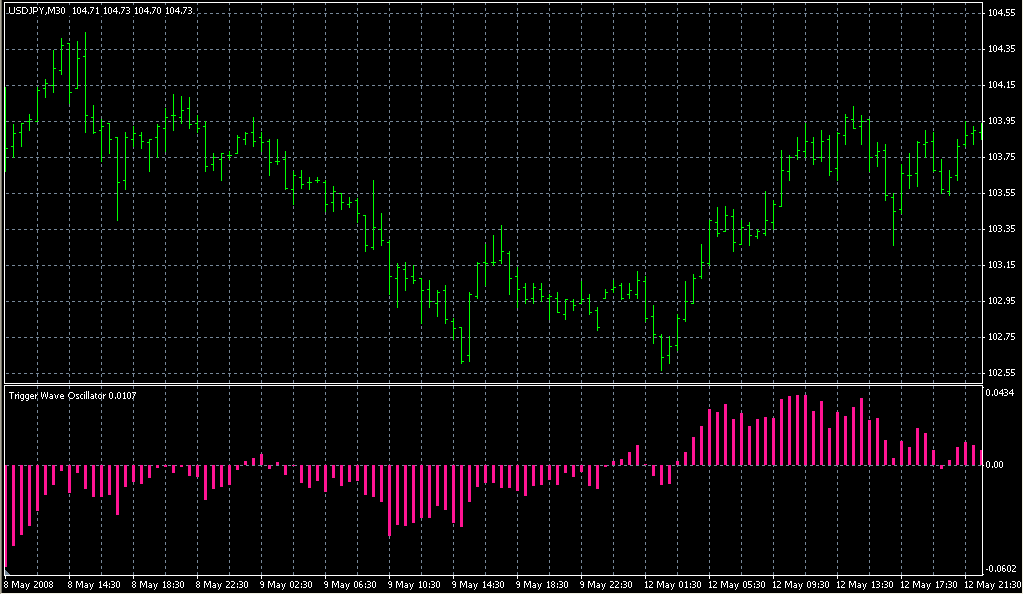Click the 104.55 price scale label
This screenshot has width=1024, height=594.
pyautogui.click(x=1001, y=12)
